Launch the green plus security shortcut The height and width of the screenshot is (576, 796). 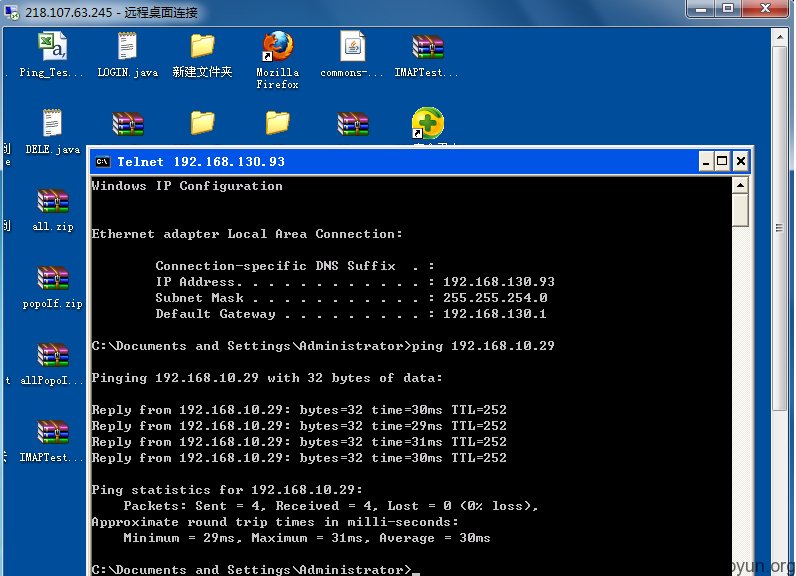[427, 123]
